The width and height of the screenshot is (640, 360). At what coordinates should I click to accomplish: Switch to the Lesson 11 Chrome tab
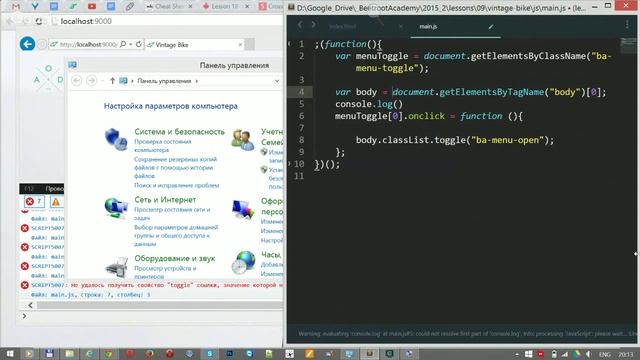tap(224, 7)
